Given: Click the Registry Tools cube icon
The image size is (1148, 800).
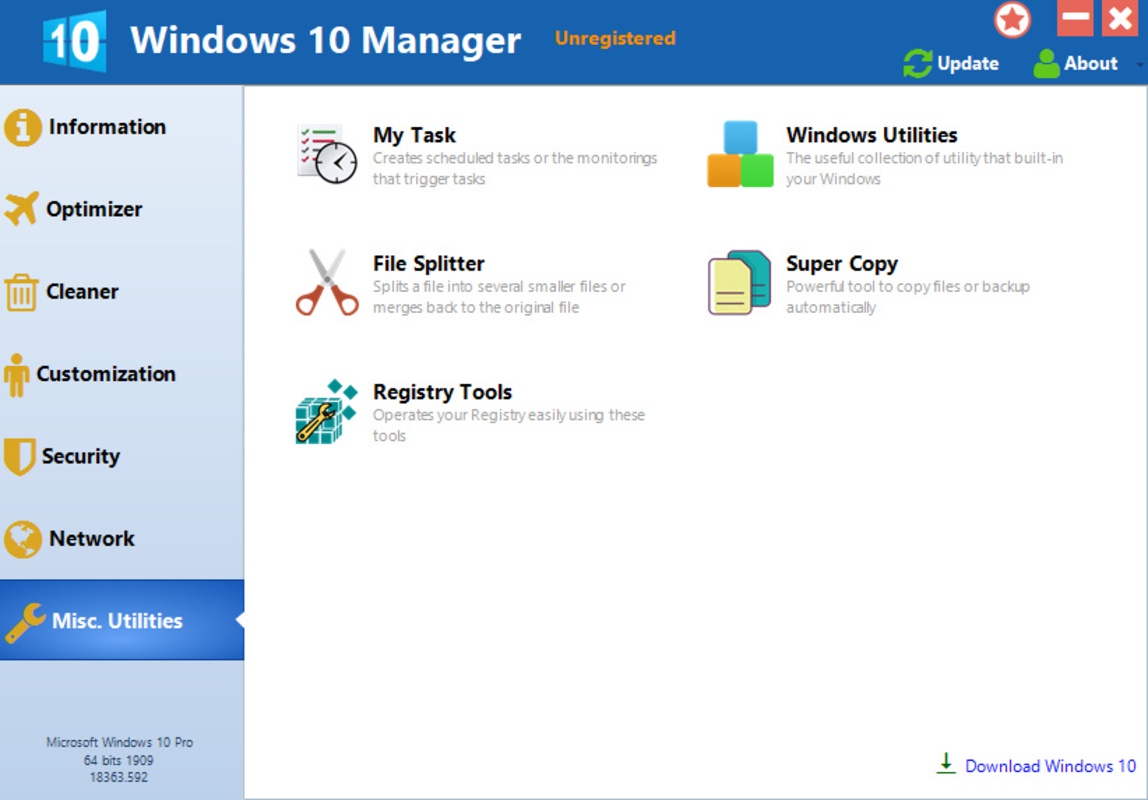Looking at the screenshot, I should (326, 411).
